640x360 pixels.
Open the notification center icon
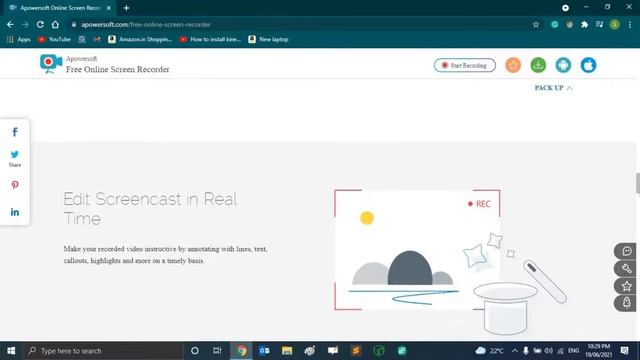click(x=624, y=351)
